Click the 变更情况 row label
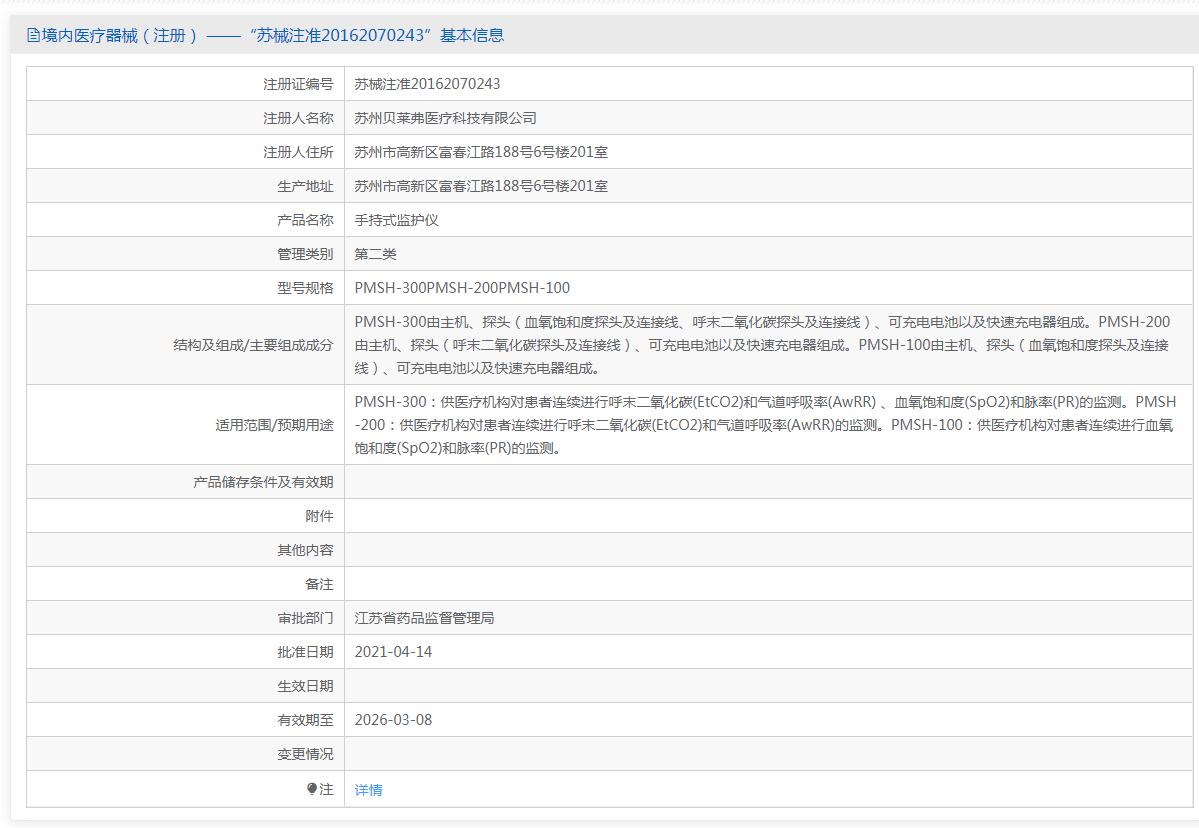This screenshot has width=1199, height=828. [305, 754]
